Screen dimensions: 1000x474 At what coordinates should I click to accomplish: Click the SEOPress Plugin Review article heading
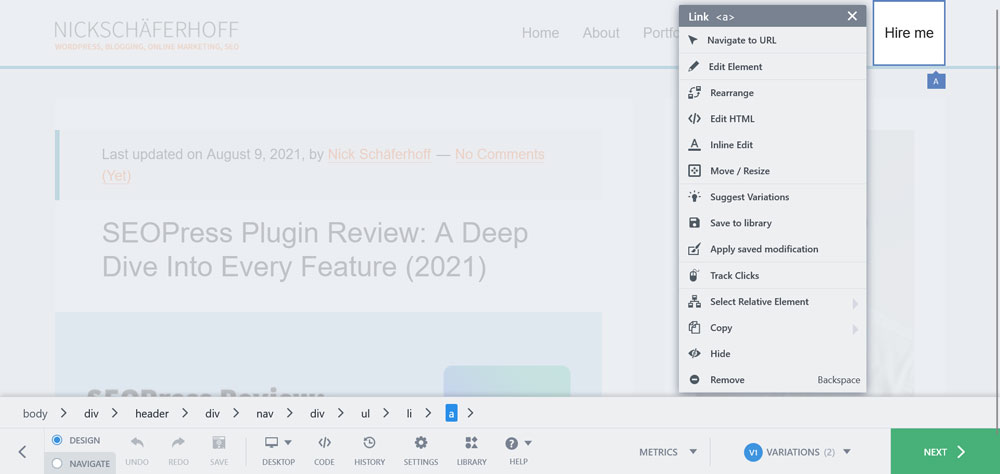[315, 251]
